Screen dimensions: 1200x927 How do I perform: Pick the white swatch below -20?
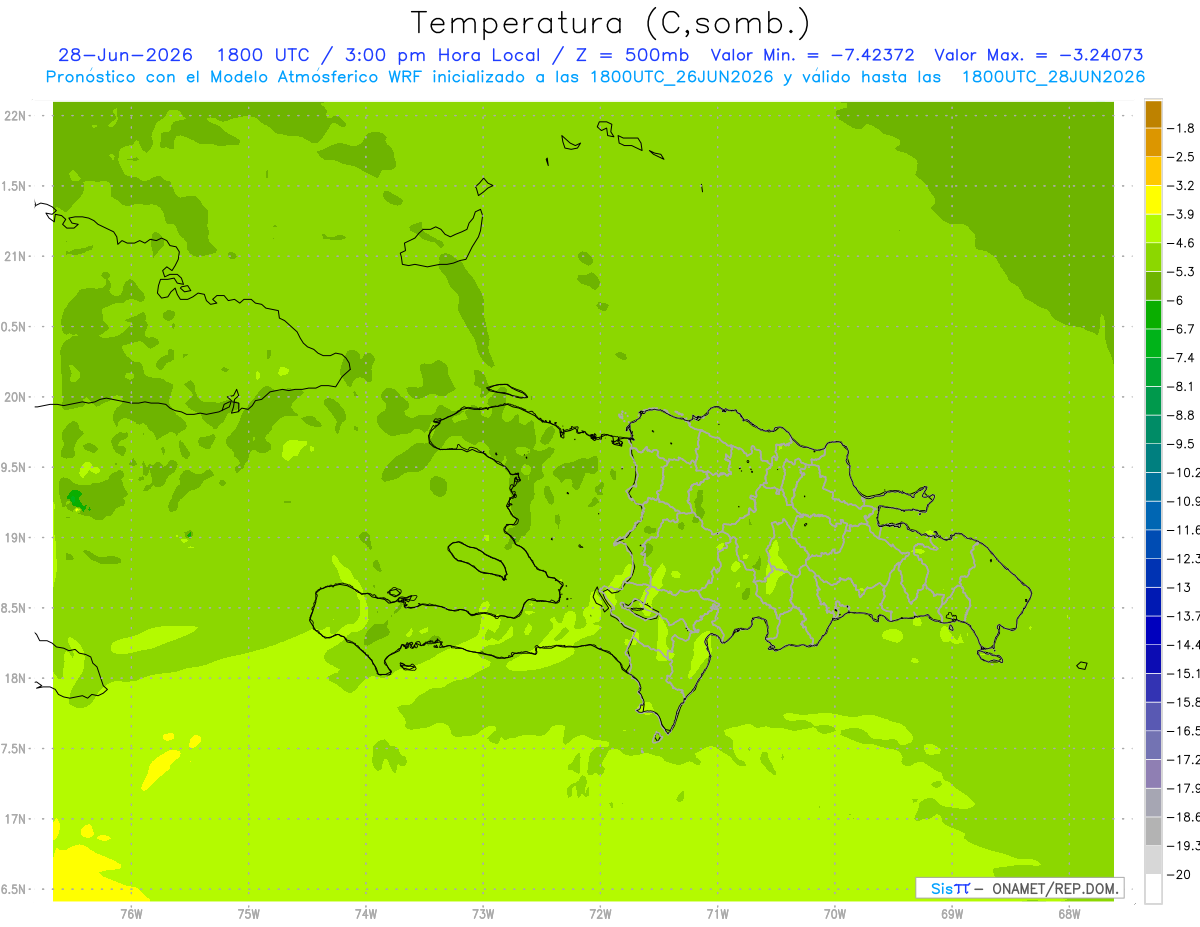[1154, 889]
